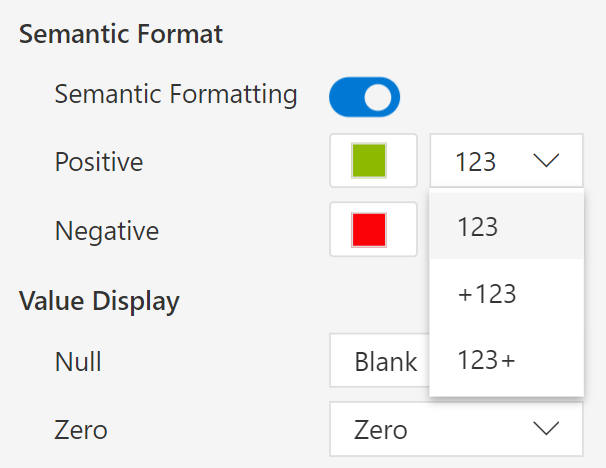Click the Null row label
The height and width of the screenshot is (468, 606).
tap(78, 362)
